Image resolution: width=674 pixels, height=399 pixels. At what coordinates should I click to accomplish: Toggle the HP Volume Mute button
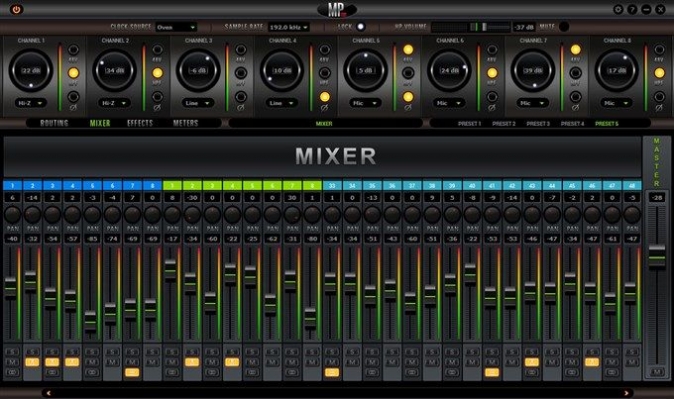click(564, 27)
